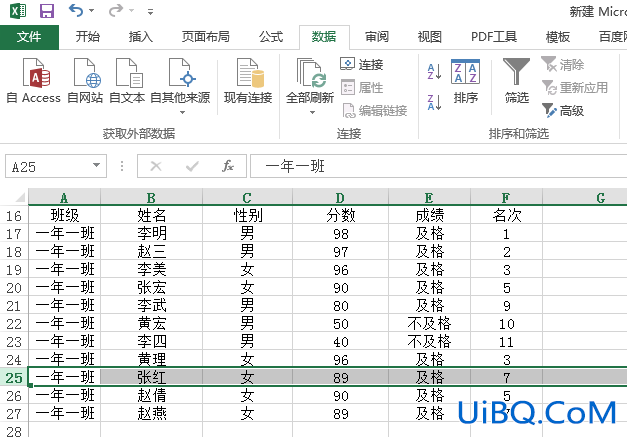
Task: Open 高级 filter options
Action: click(563, 111)
